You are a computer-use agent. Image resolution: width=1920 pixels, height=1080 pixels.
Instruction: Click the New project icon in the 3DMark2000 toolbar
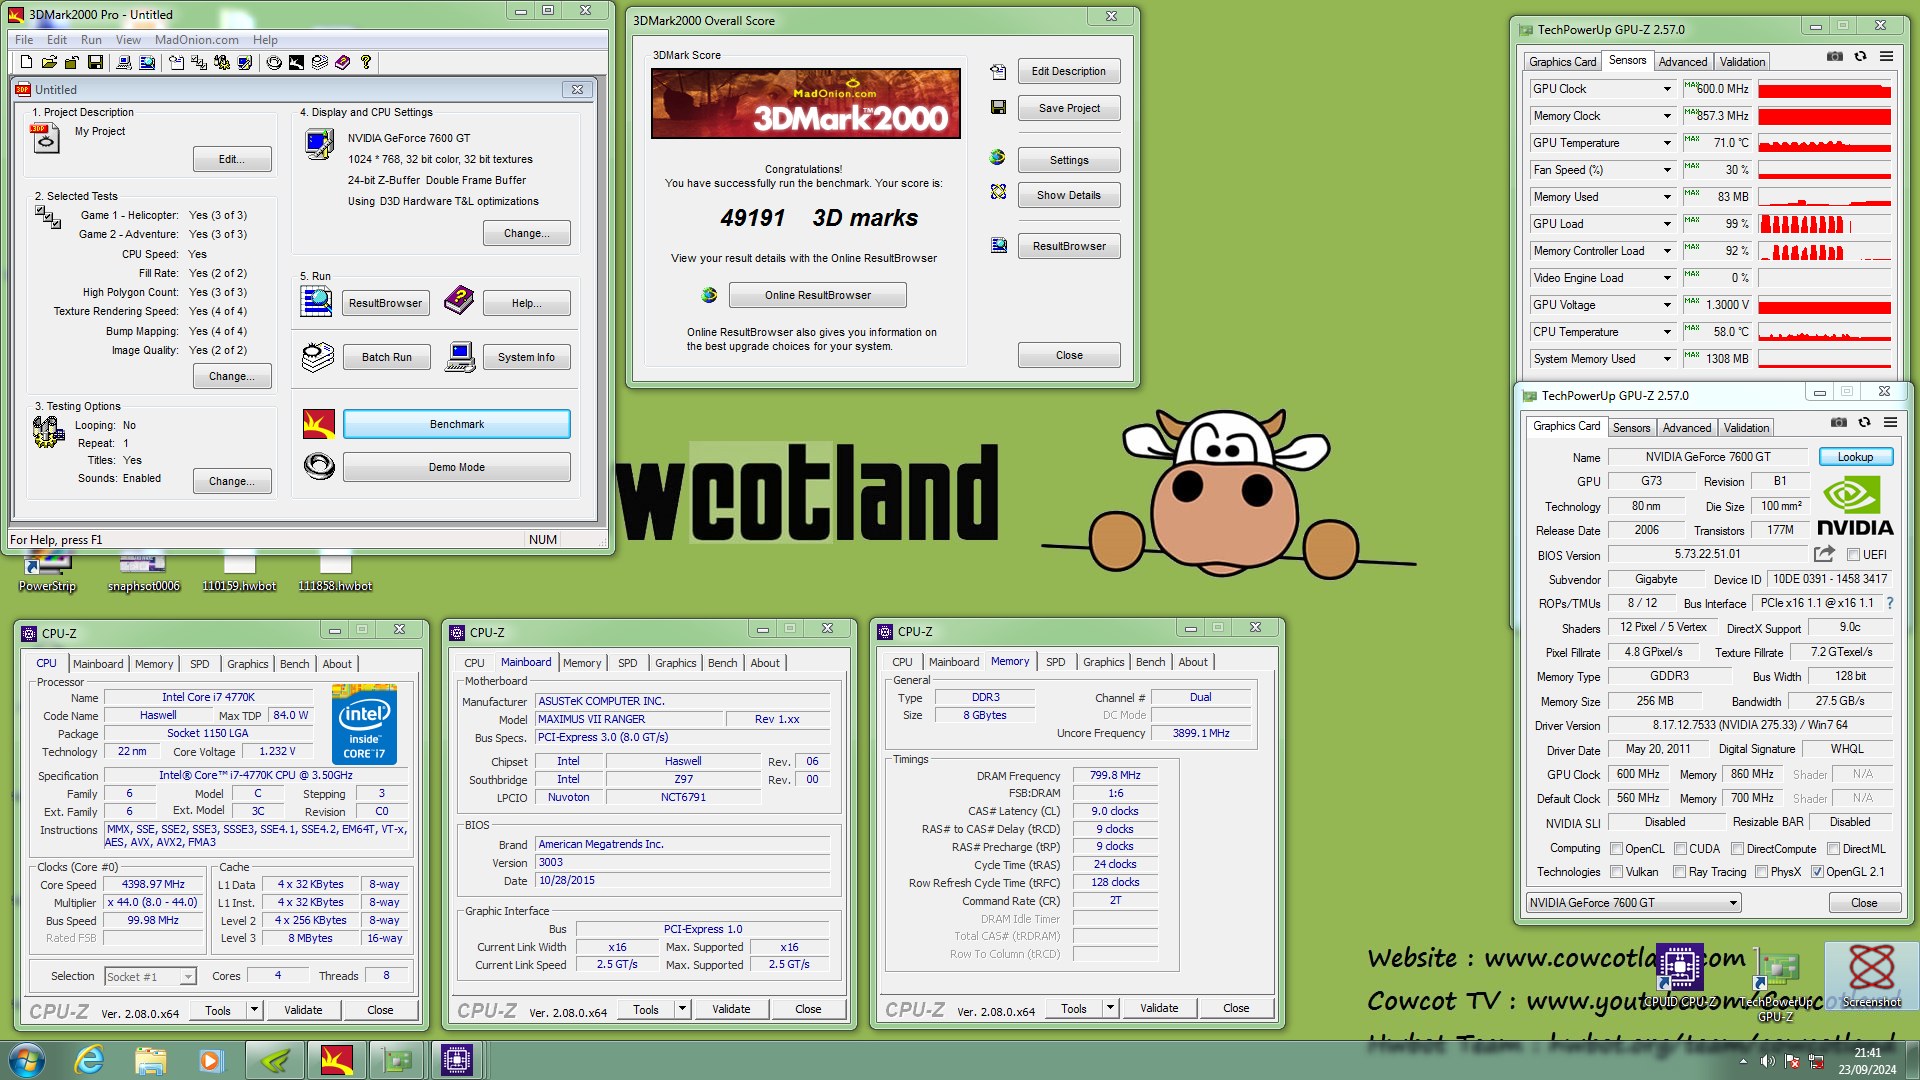coord(27,62)
